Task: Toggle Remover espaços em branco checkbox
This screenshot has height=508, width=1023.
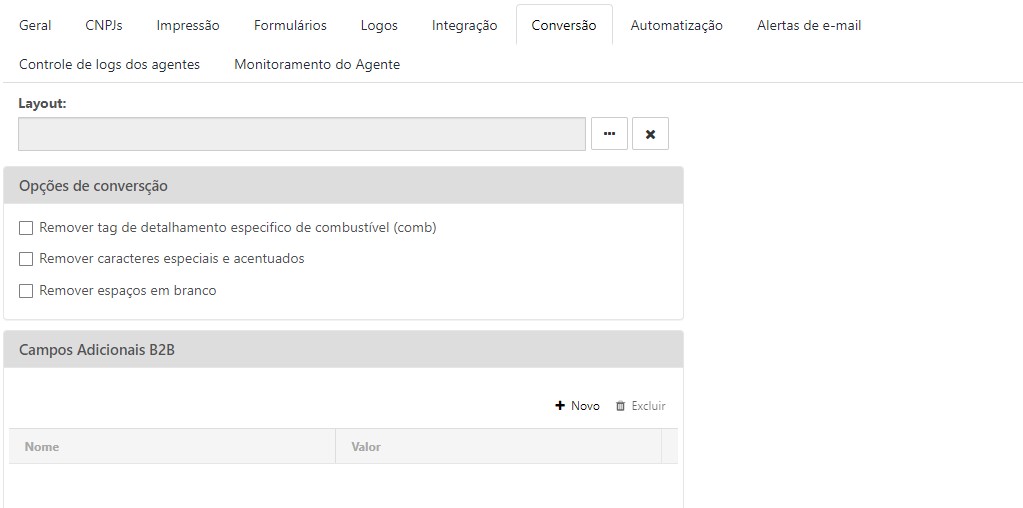Action: (x=26, y=291)
